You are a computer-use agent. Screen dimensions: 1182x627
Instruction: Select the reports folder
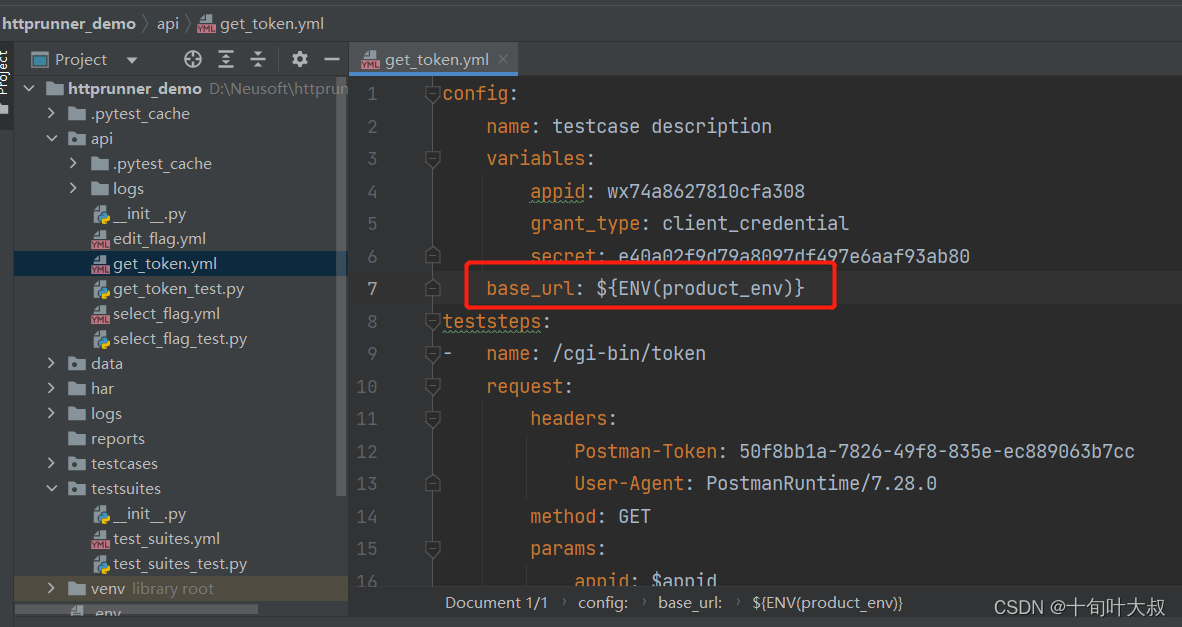(117, 439)
